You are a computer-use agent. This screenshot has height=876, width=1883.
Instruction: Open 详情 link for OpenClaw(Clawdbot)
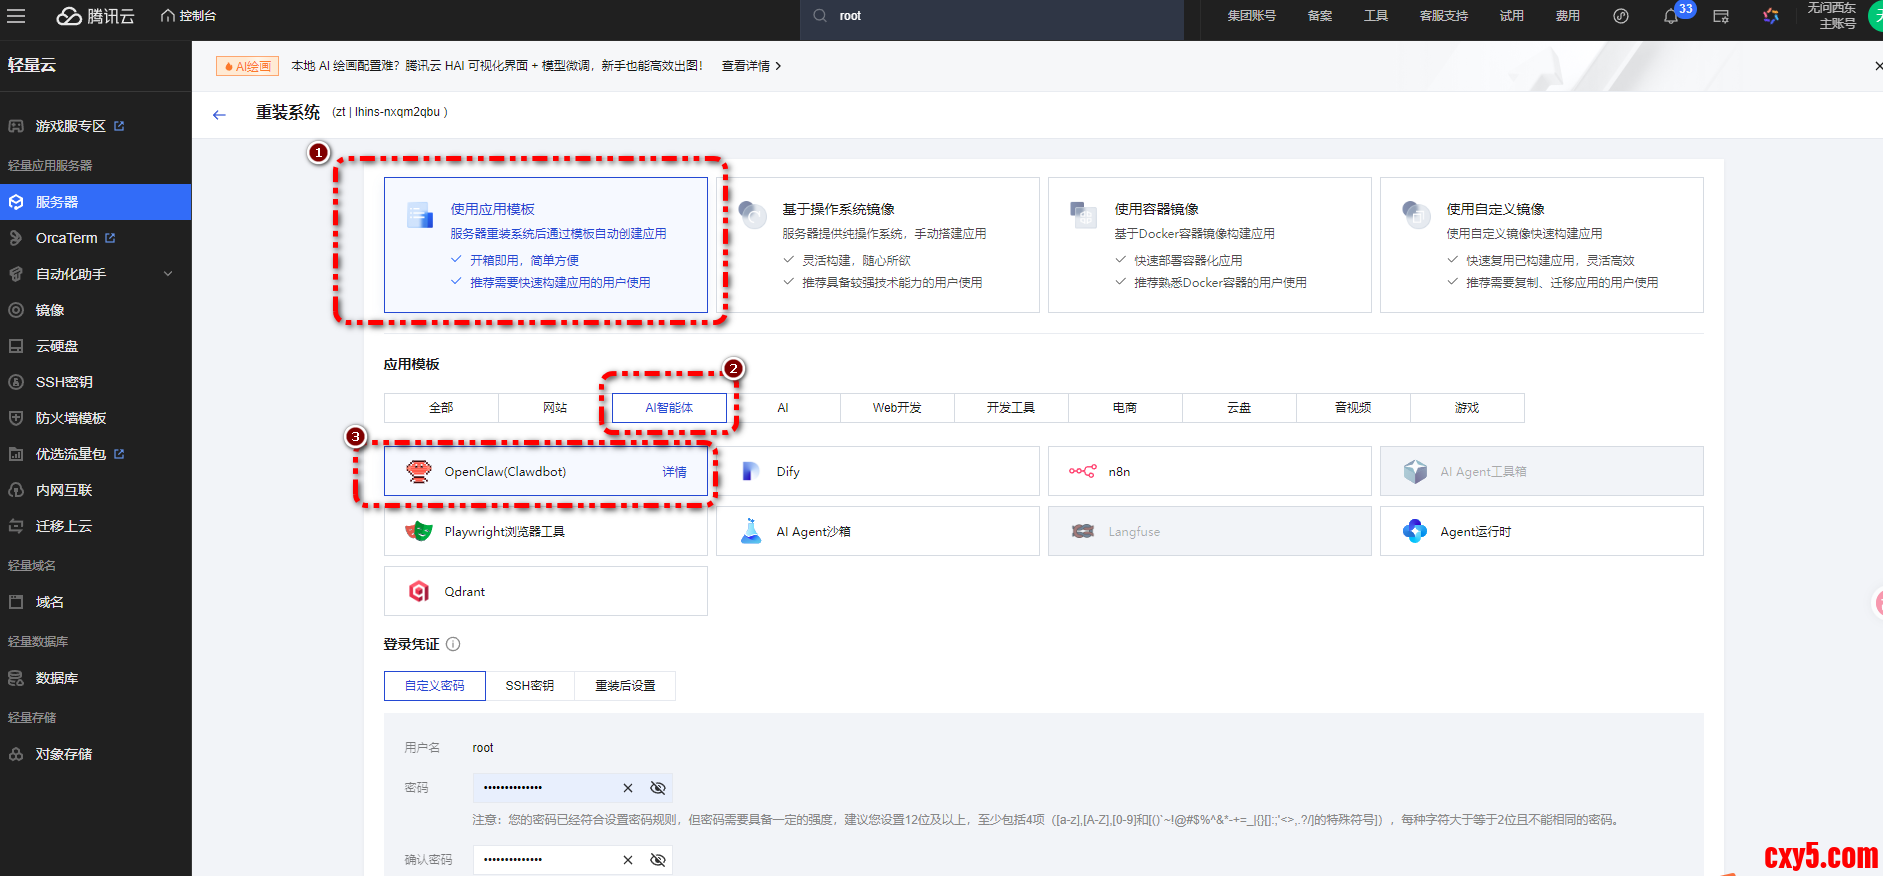674,472
